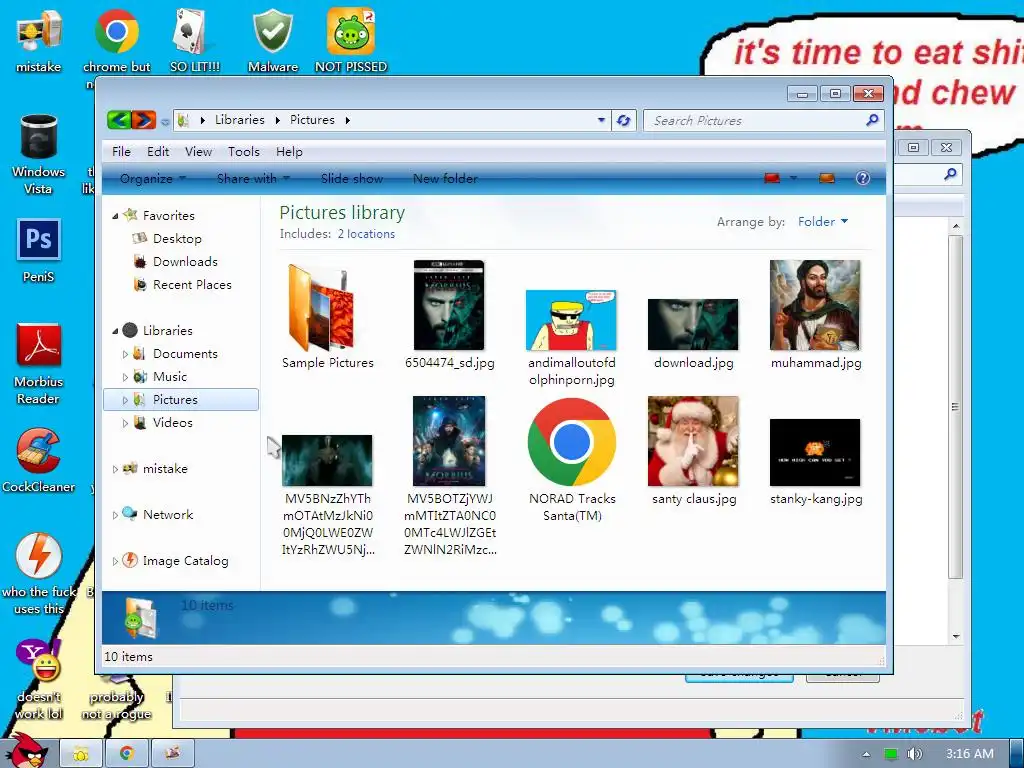The height and width of the screenshot is (768, 1024).
Task: Show hidden tray icons arrow
Action: click(866, 754)
